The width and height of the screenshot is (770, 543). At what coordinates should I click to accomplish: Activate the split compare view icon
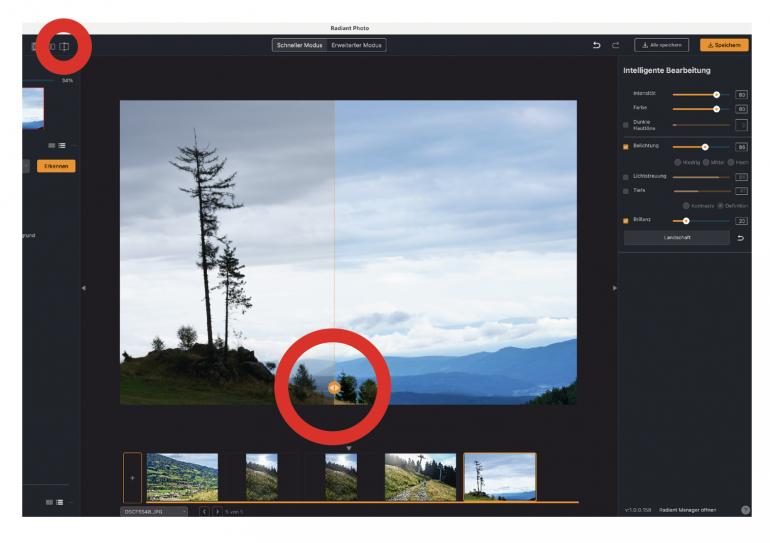(64, 47)
